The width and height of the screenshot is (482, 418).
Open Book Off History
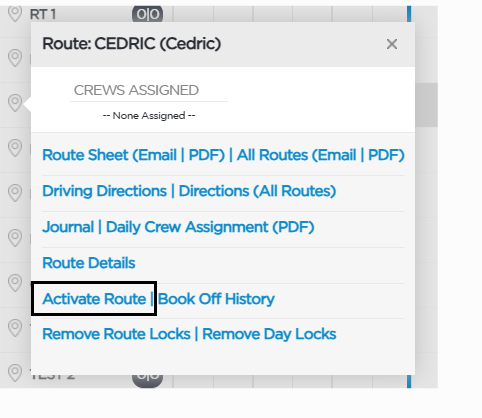coord(216,299)
